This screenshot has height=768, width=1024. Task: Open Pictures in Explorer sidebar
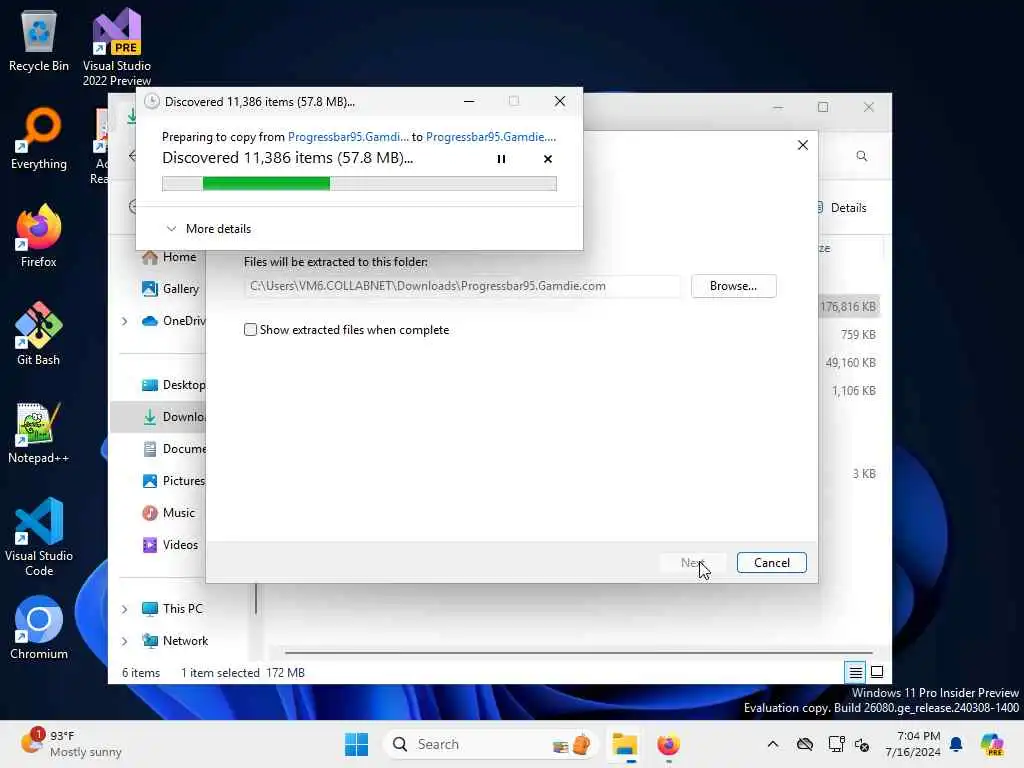pyautogui.click(x=174, y=481)
